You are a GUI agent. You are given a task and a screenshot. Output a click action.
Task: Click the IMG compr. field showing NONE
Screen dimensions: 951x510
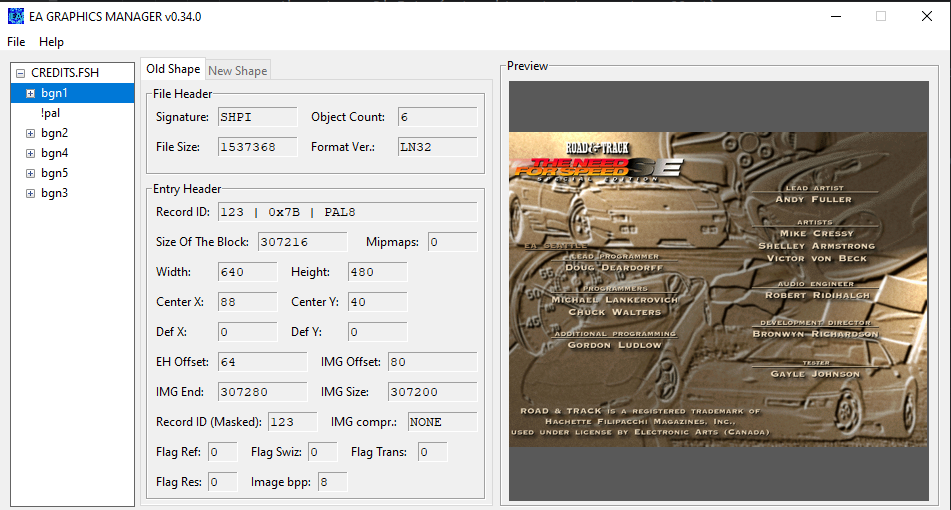[x=441, y=422]
